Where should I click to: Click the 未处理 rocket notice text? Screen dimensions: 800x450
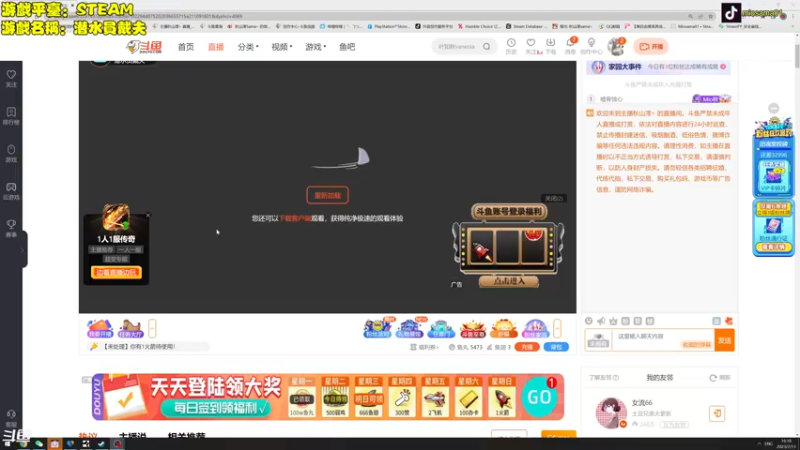click(139, 347)
